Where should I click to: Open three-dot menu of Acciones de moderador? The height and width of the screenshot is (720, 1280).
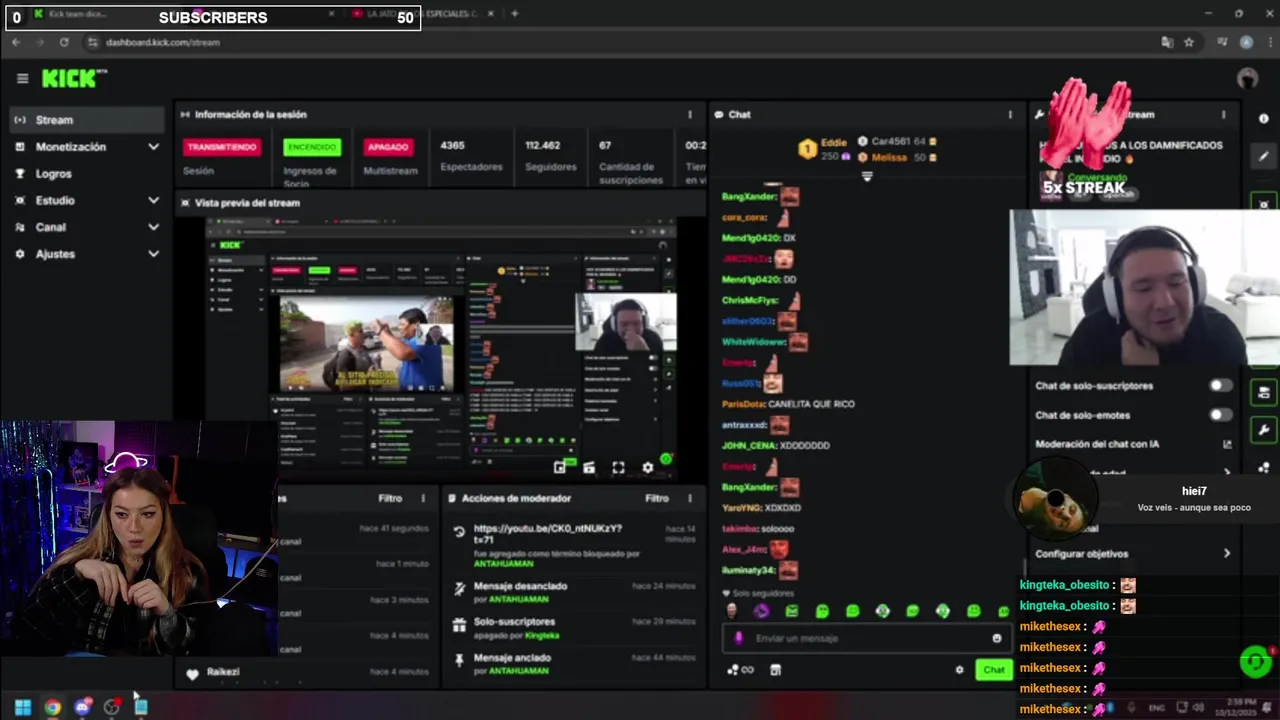(x=689, y=498)
